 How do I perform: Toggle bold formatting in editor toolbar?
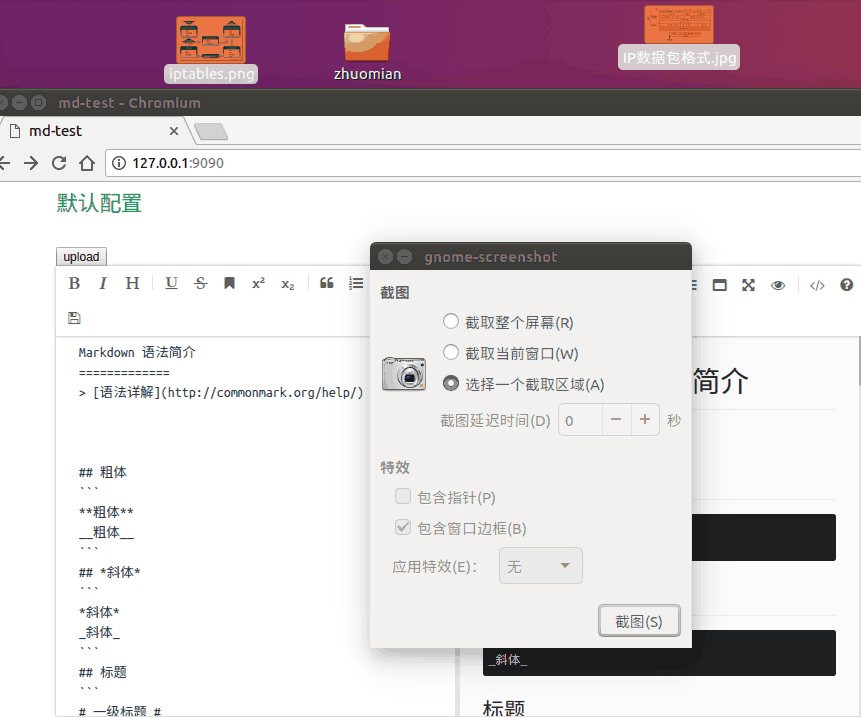coord(74,283)
